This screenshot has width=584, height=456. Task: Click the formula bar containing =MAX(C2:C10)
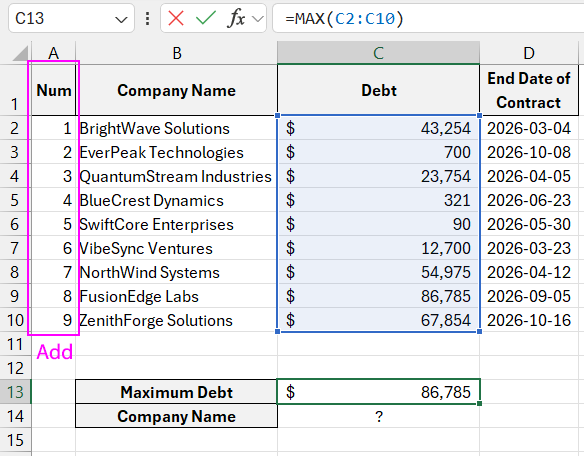428,18
